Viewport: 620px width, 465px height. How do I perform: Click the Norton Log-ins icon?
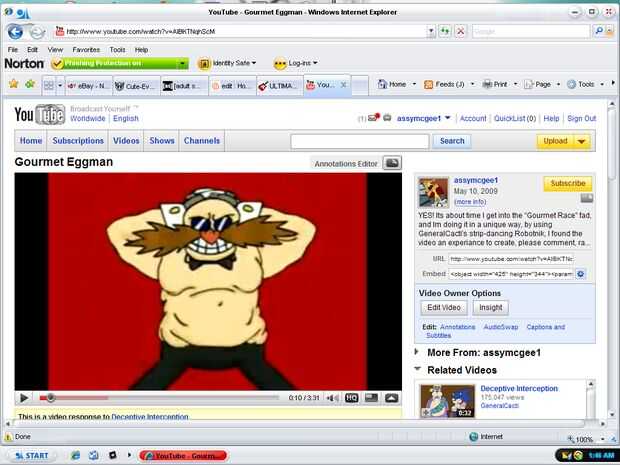pos(280,63)
